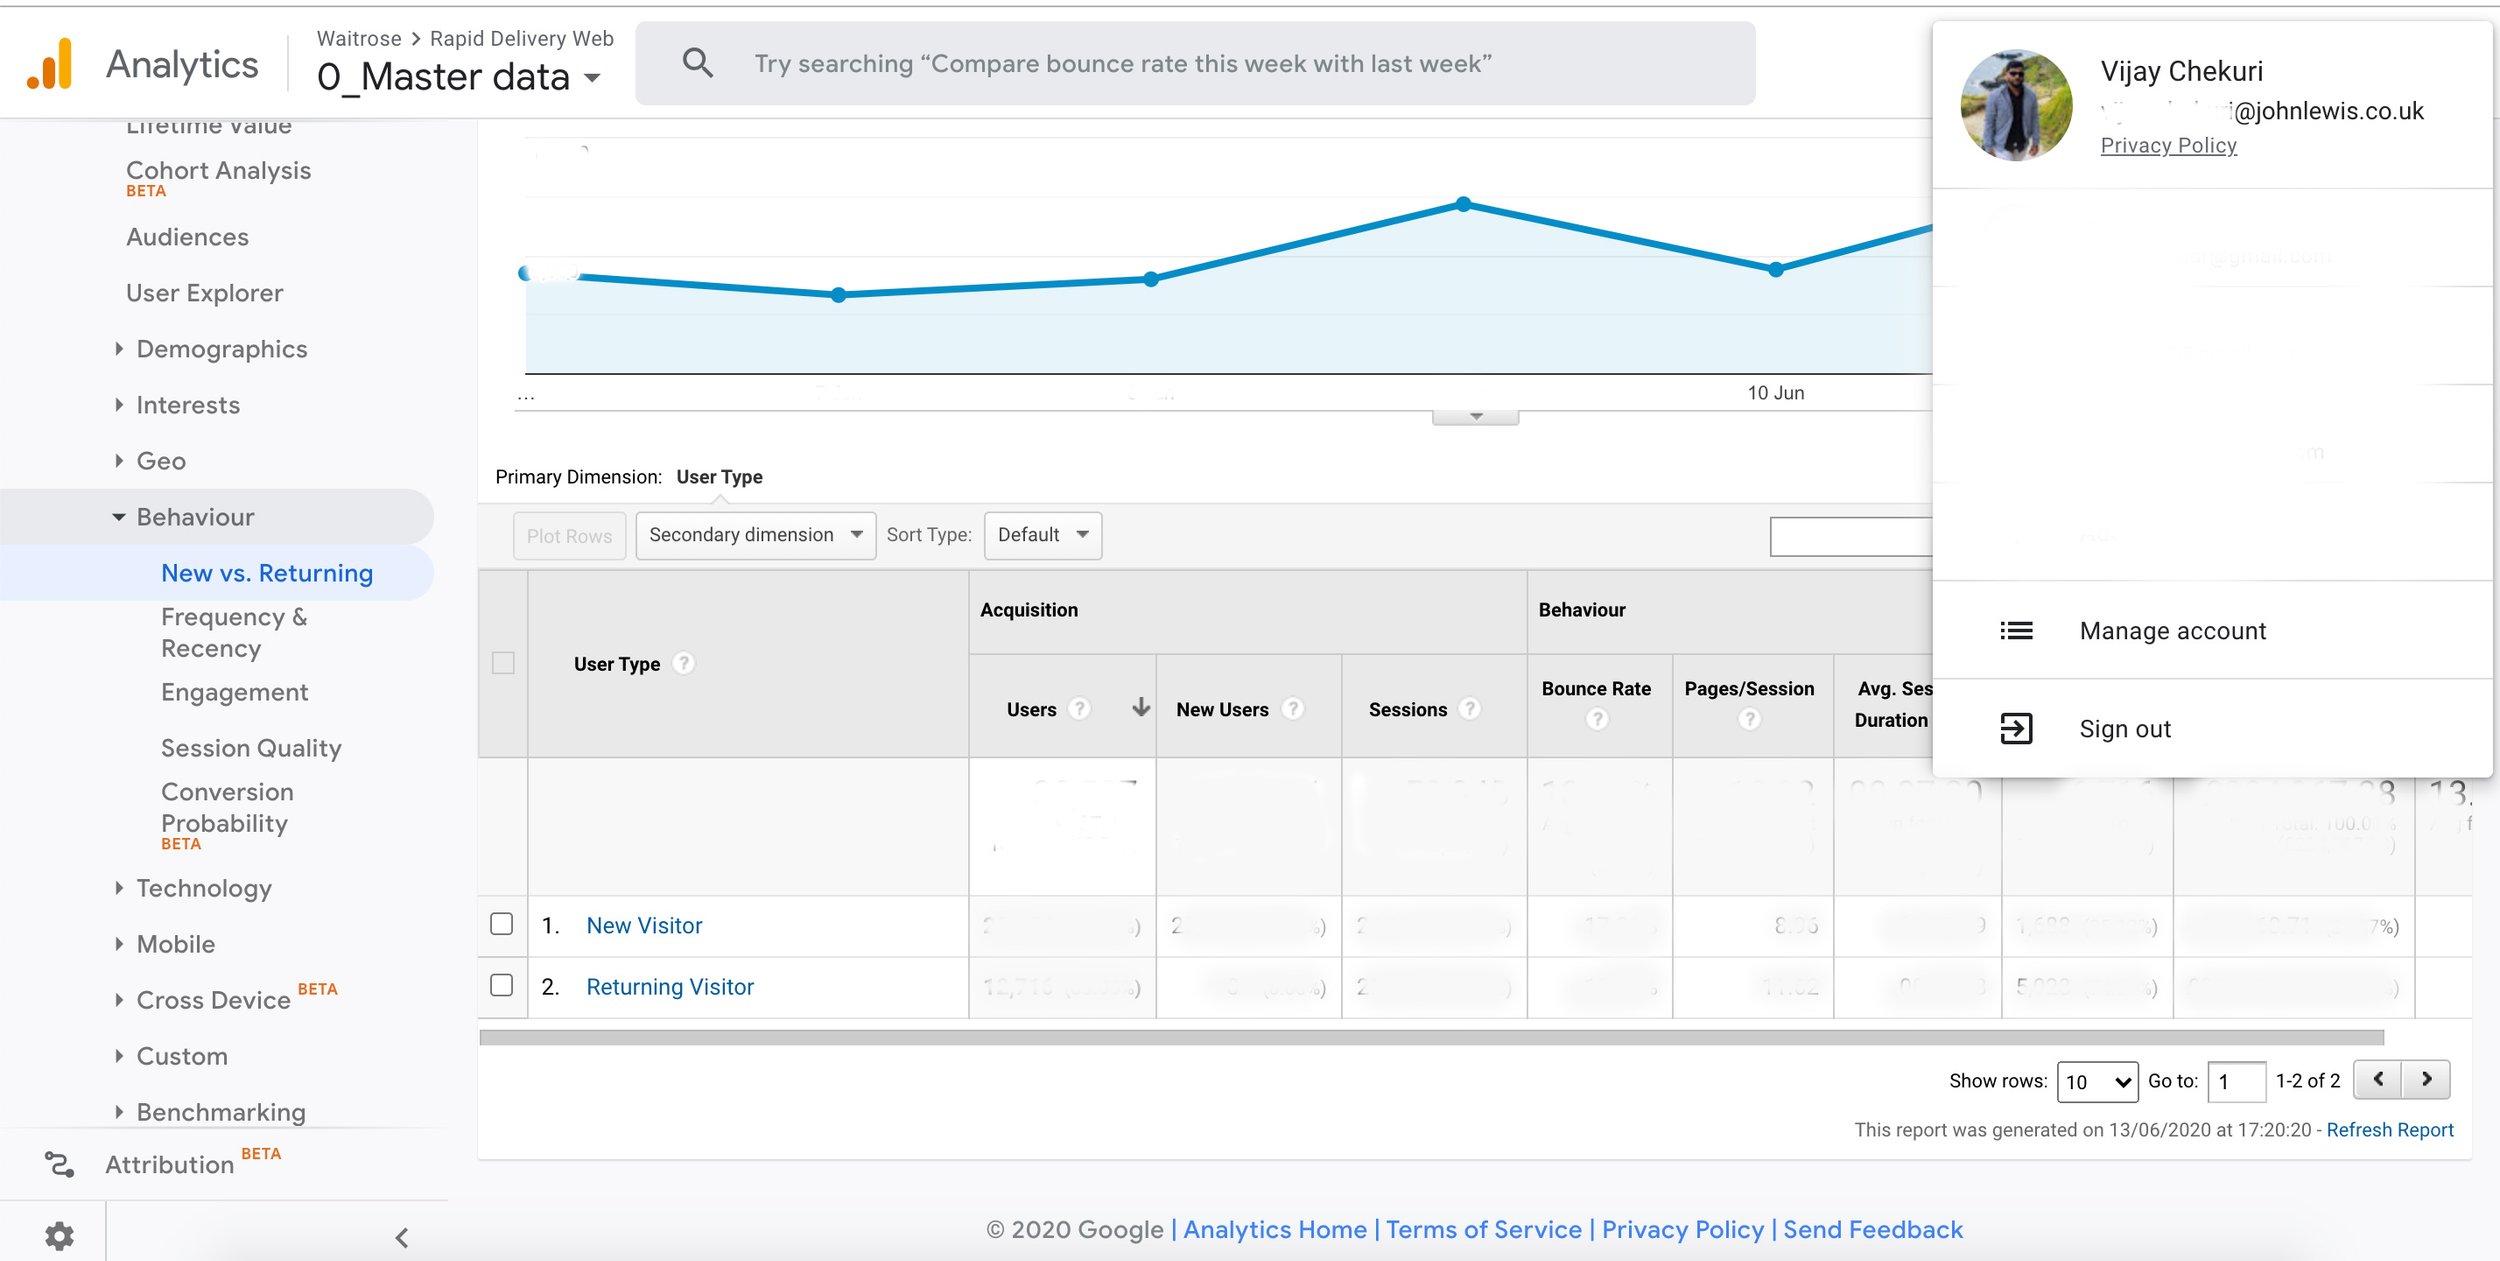Click the help icon beside New Users
The width and height of the screenshot is (2500, 1261).
tap(1292, 708)
